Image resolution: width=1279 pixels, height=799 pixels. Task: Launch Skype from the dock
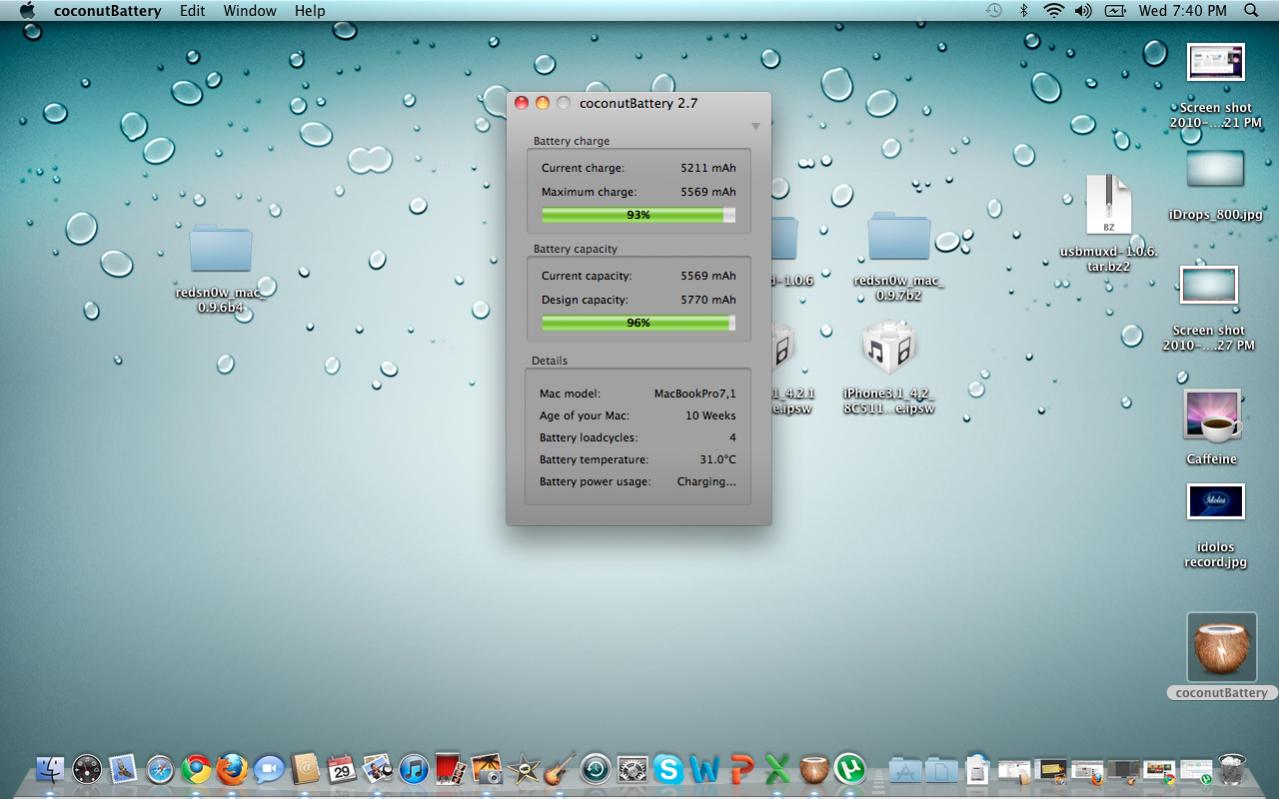668,768
